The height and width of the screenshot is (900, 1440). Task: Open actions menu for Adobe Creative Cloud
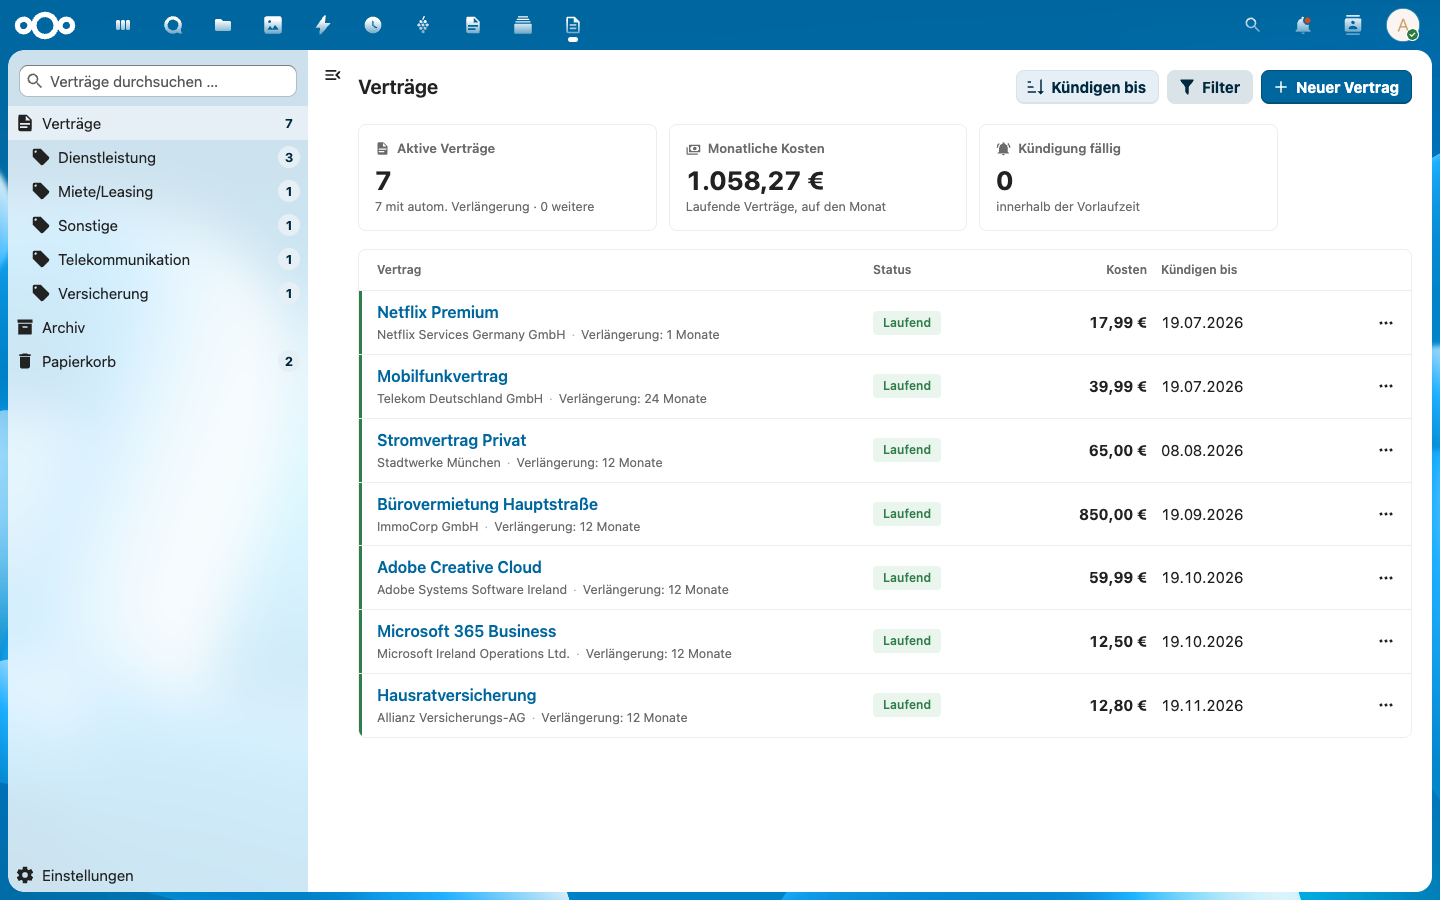(x=1386, y=578)
